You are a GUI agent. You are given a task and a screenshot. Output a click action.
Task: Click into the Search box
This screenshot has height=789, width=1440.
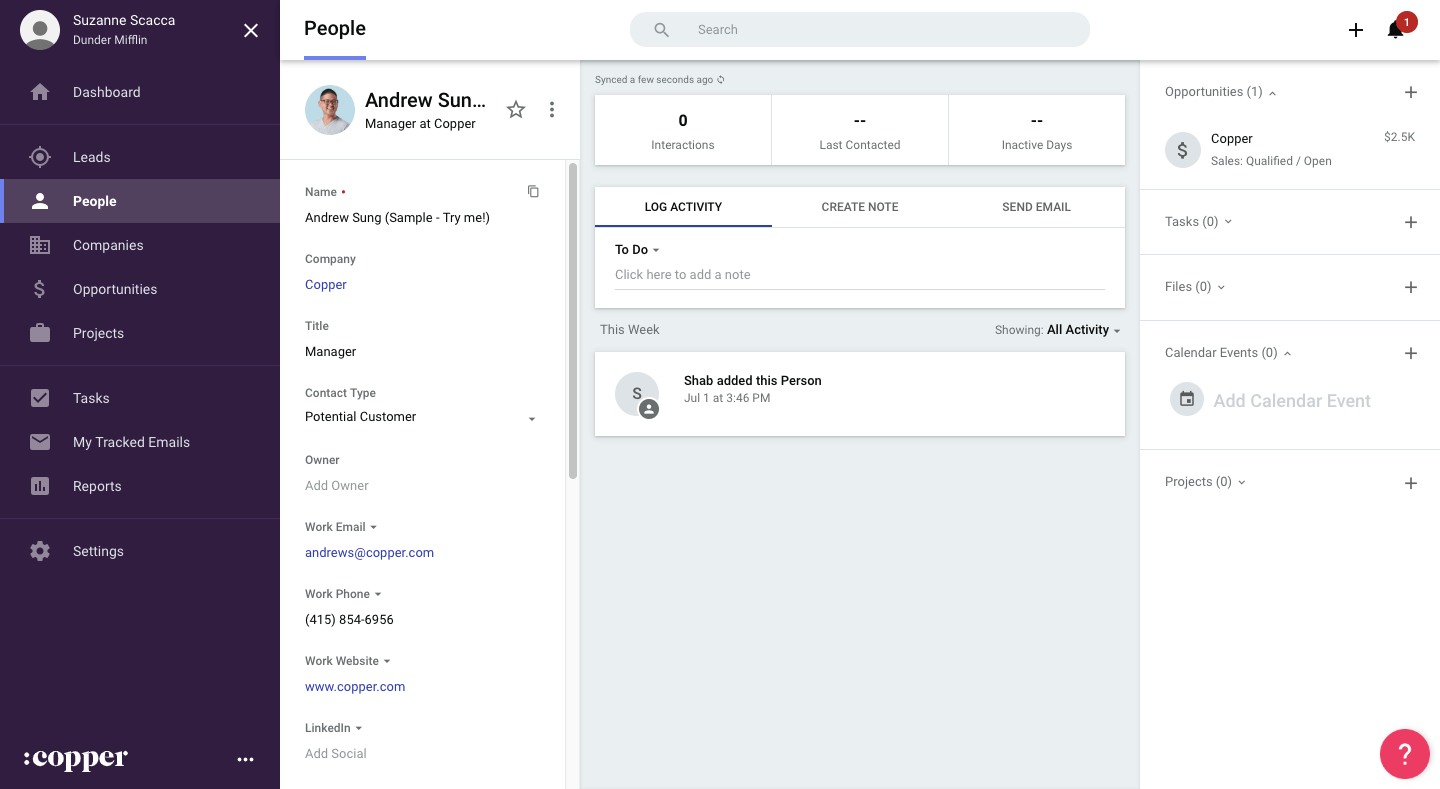click(860, 30)
